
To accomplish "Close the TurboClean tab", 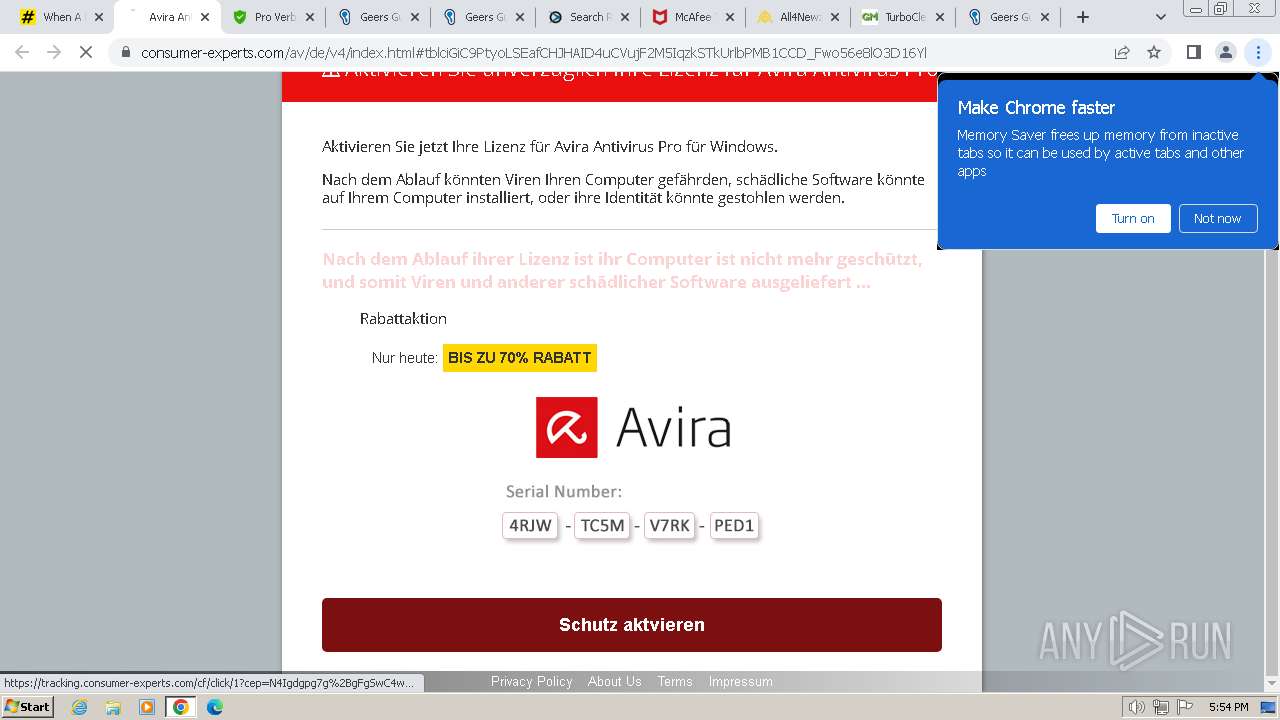I will [x=939, y=17].
